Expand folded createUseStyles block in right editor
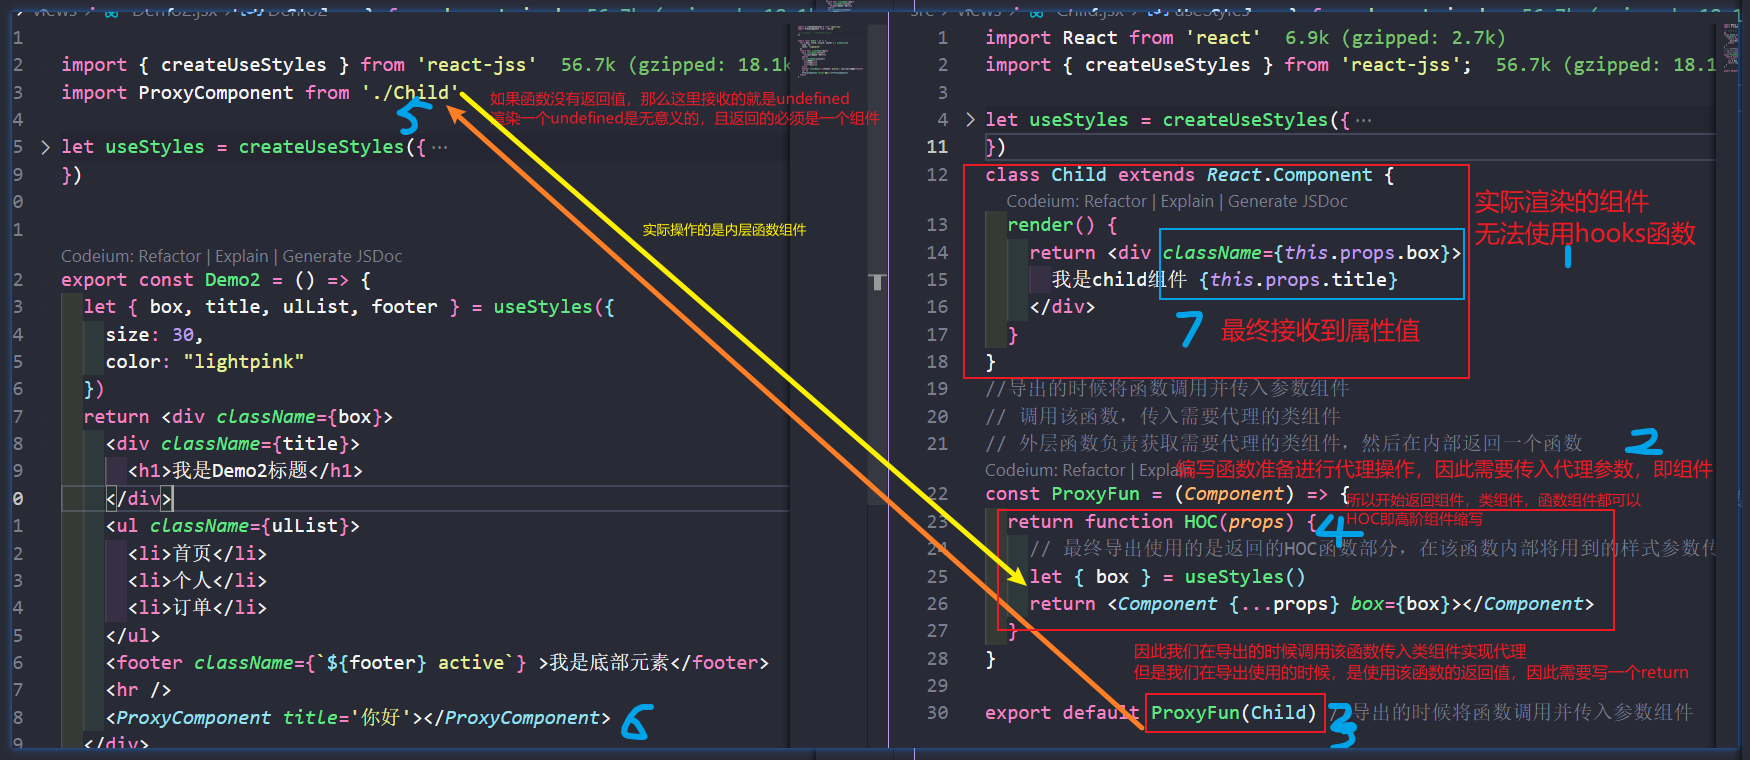Viewport: 1750px width, 760px height. point(970,120)
